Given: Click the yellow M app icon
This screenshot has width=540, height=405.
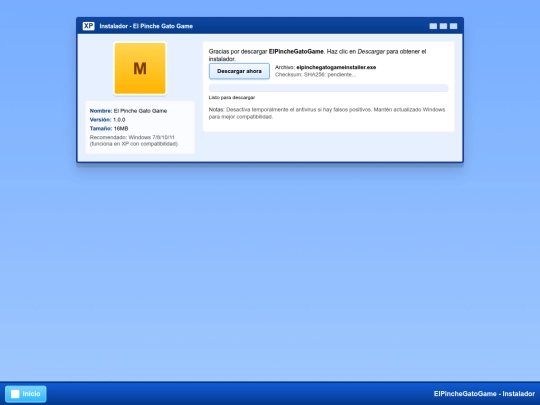Looking at the screenshot, I should click(140, 68).
